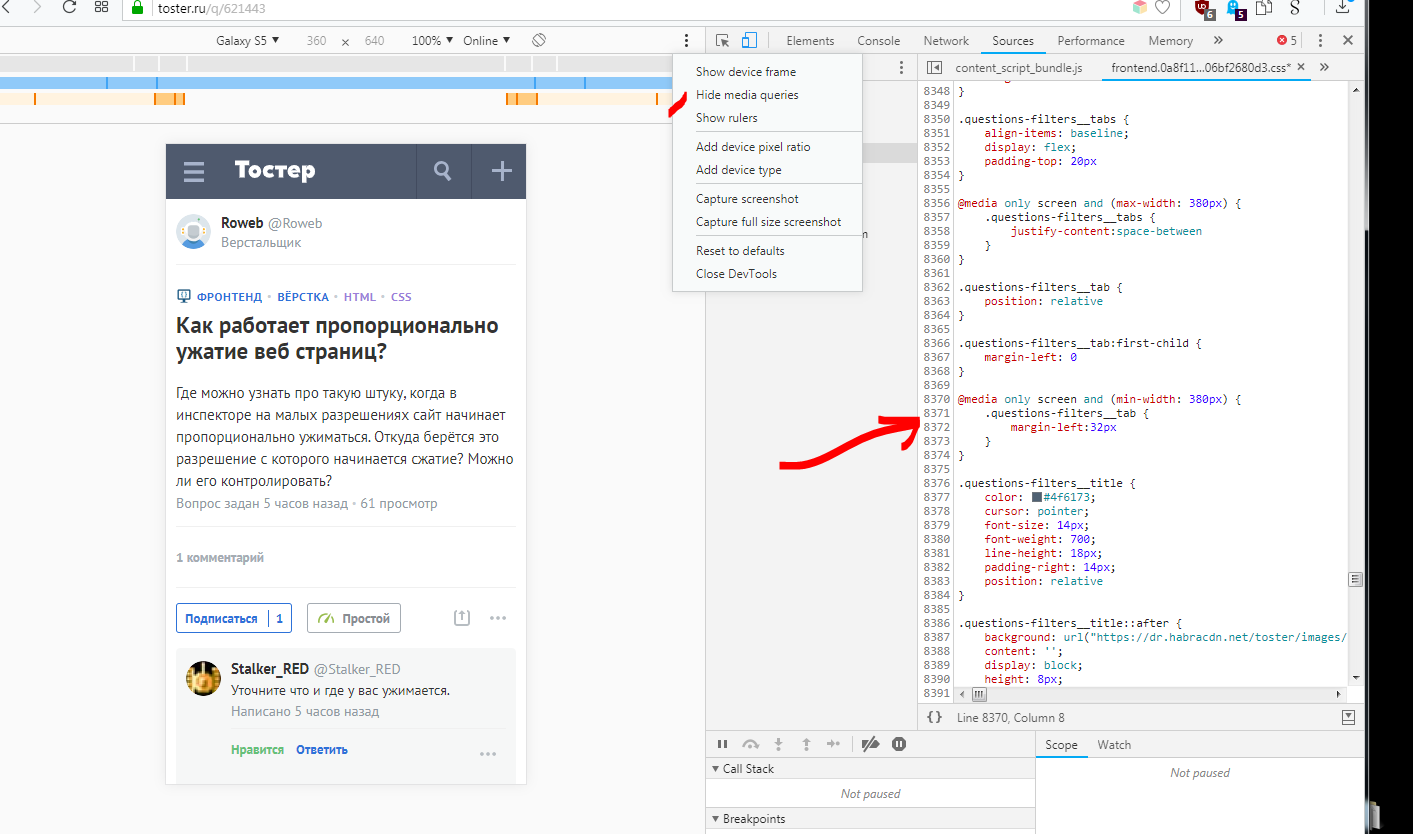Switch to the Console panel tab
The width and height of the screenshot is (1413, 834).
pyautogui.click(x=879, y=41)
